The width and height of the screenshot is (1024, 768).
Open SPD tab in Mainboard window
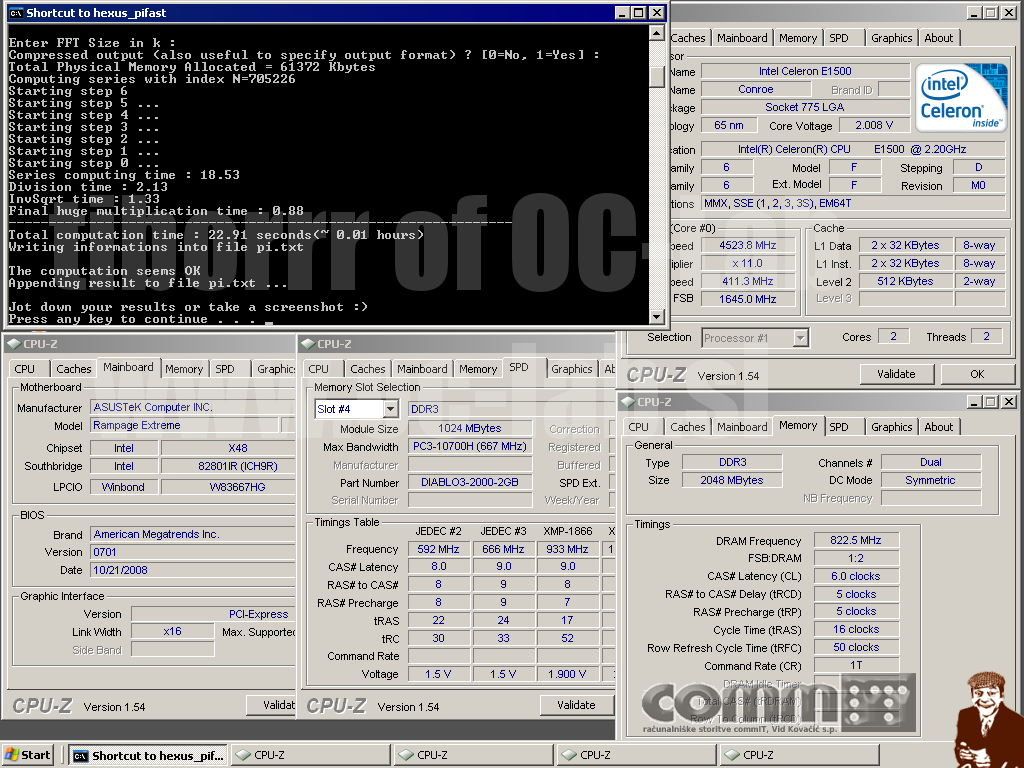[x=225, y=369]
